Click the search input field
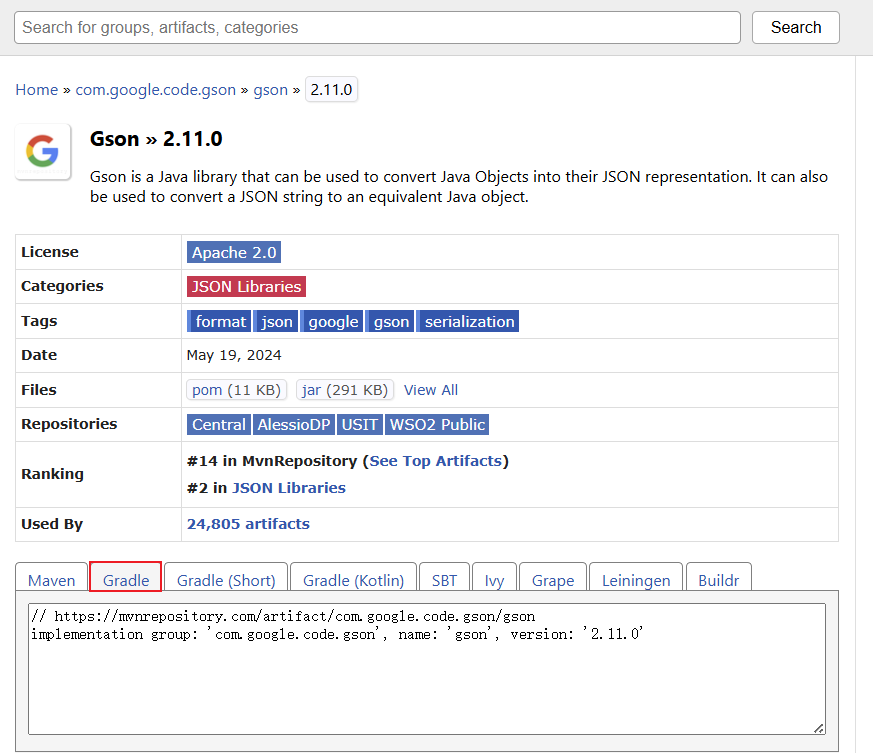 point(377,27)
